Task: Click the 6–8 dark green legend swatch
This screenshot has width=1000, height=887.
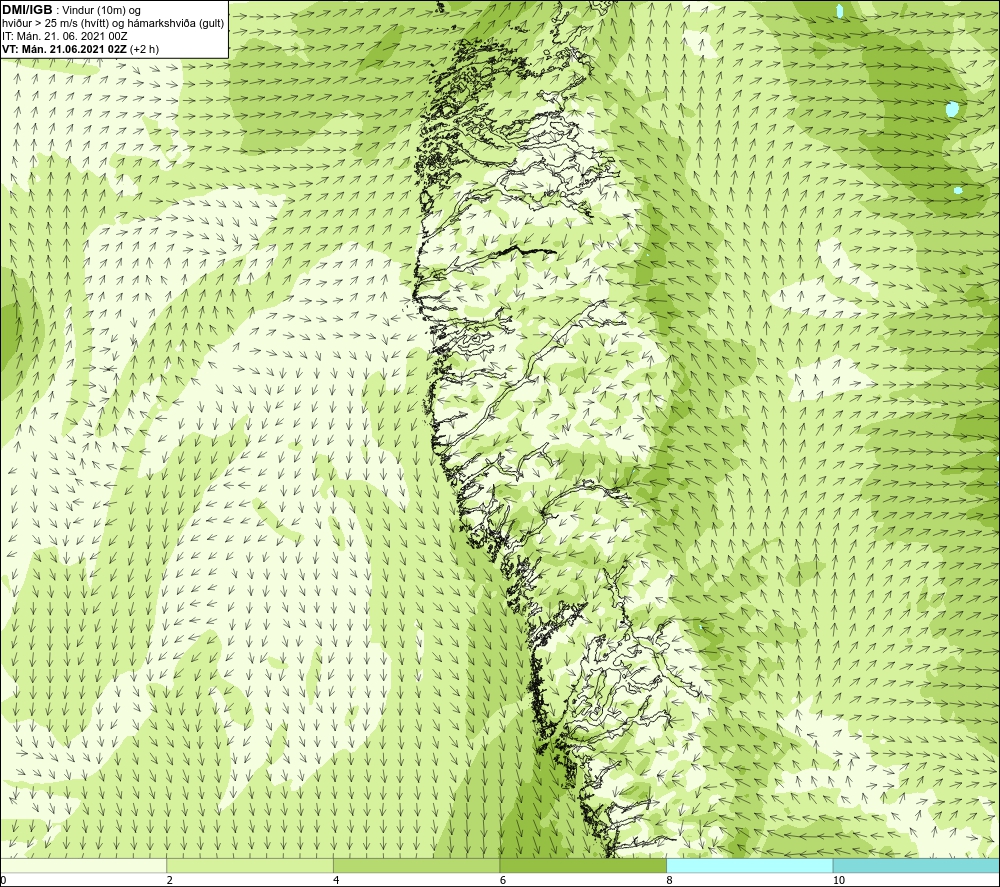Action: click(583, 866)
